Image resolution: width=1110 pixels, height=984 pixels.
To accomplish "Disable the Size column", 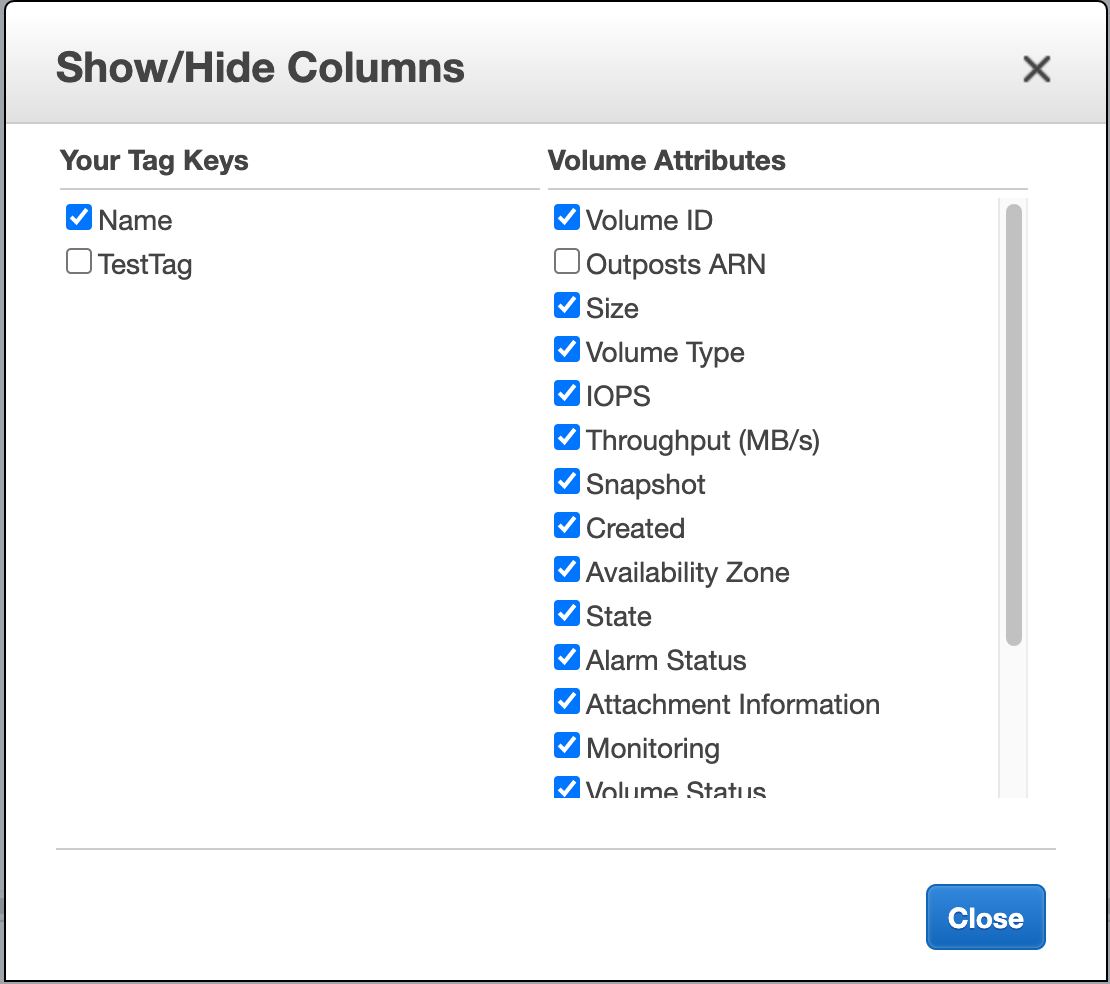I will (567, 305).
